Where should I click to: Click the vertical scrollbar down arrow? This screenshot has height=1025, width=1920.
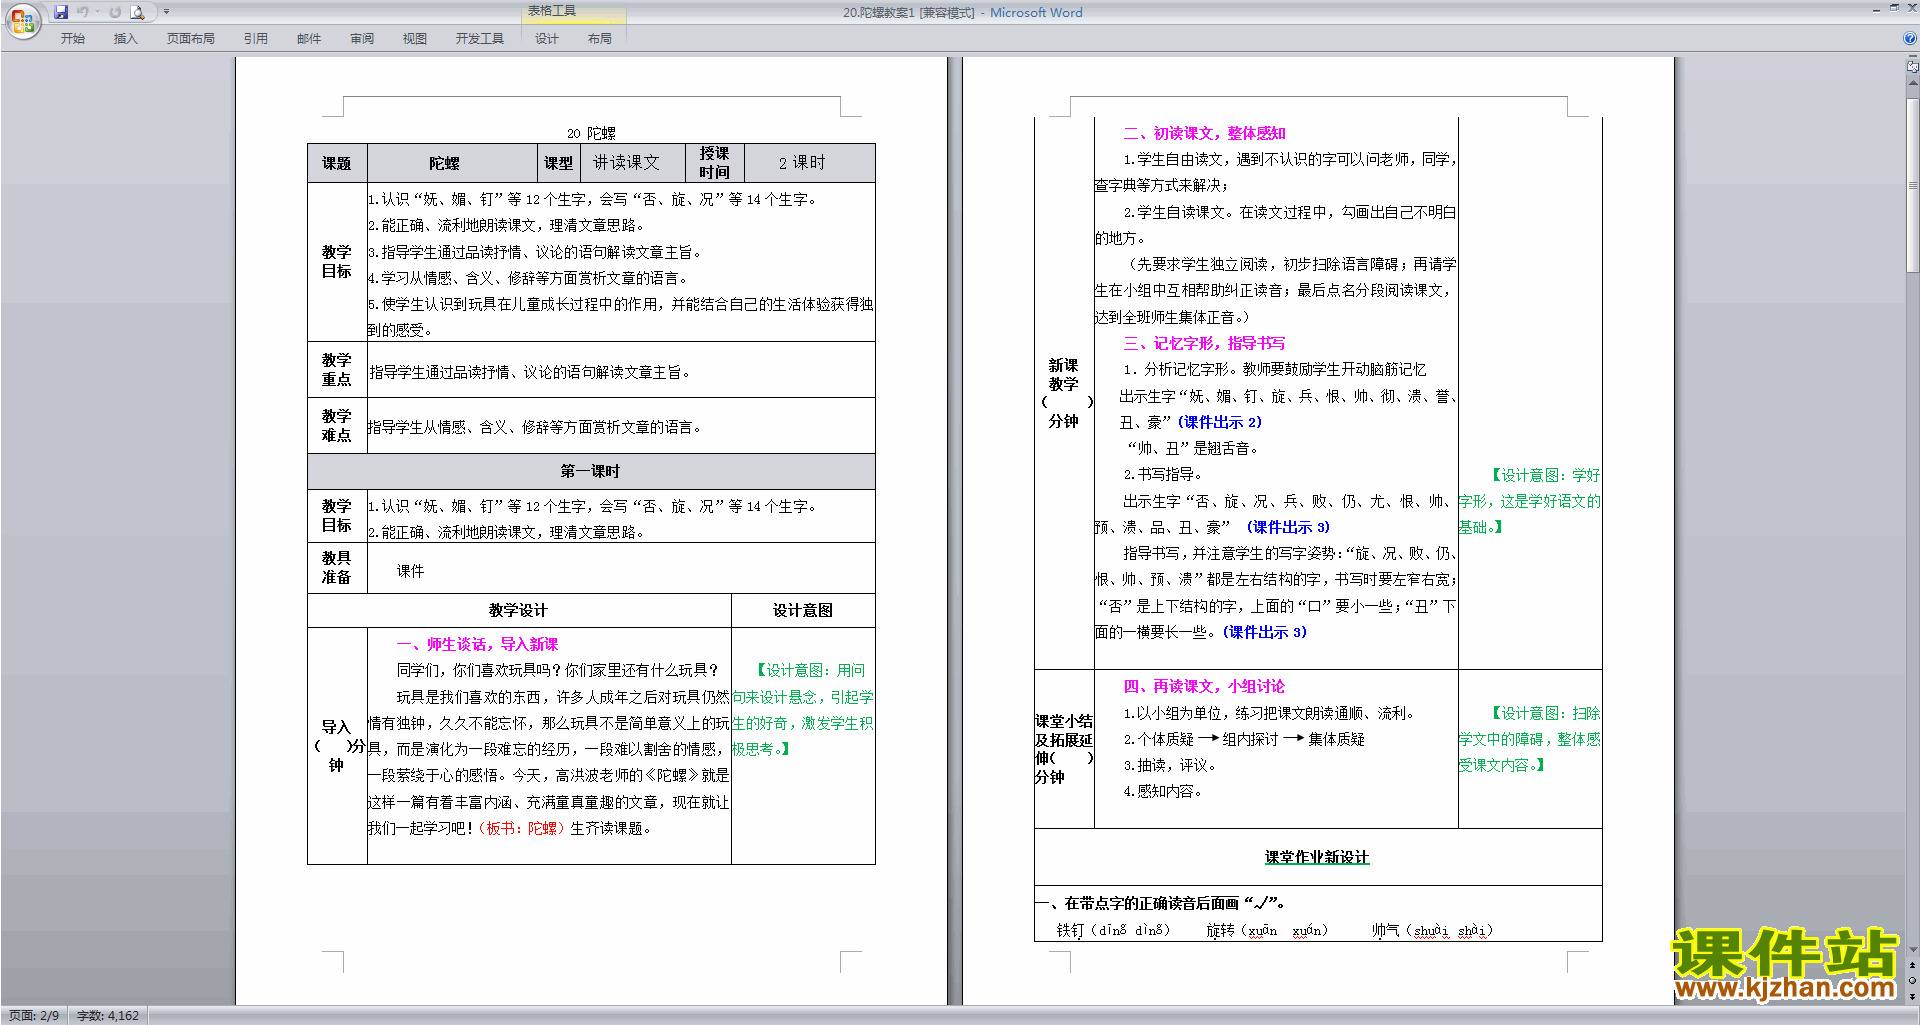[1913, 950]
